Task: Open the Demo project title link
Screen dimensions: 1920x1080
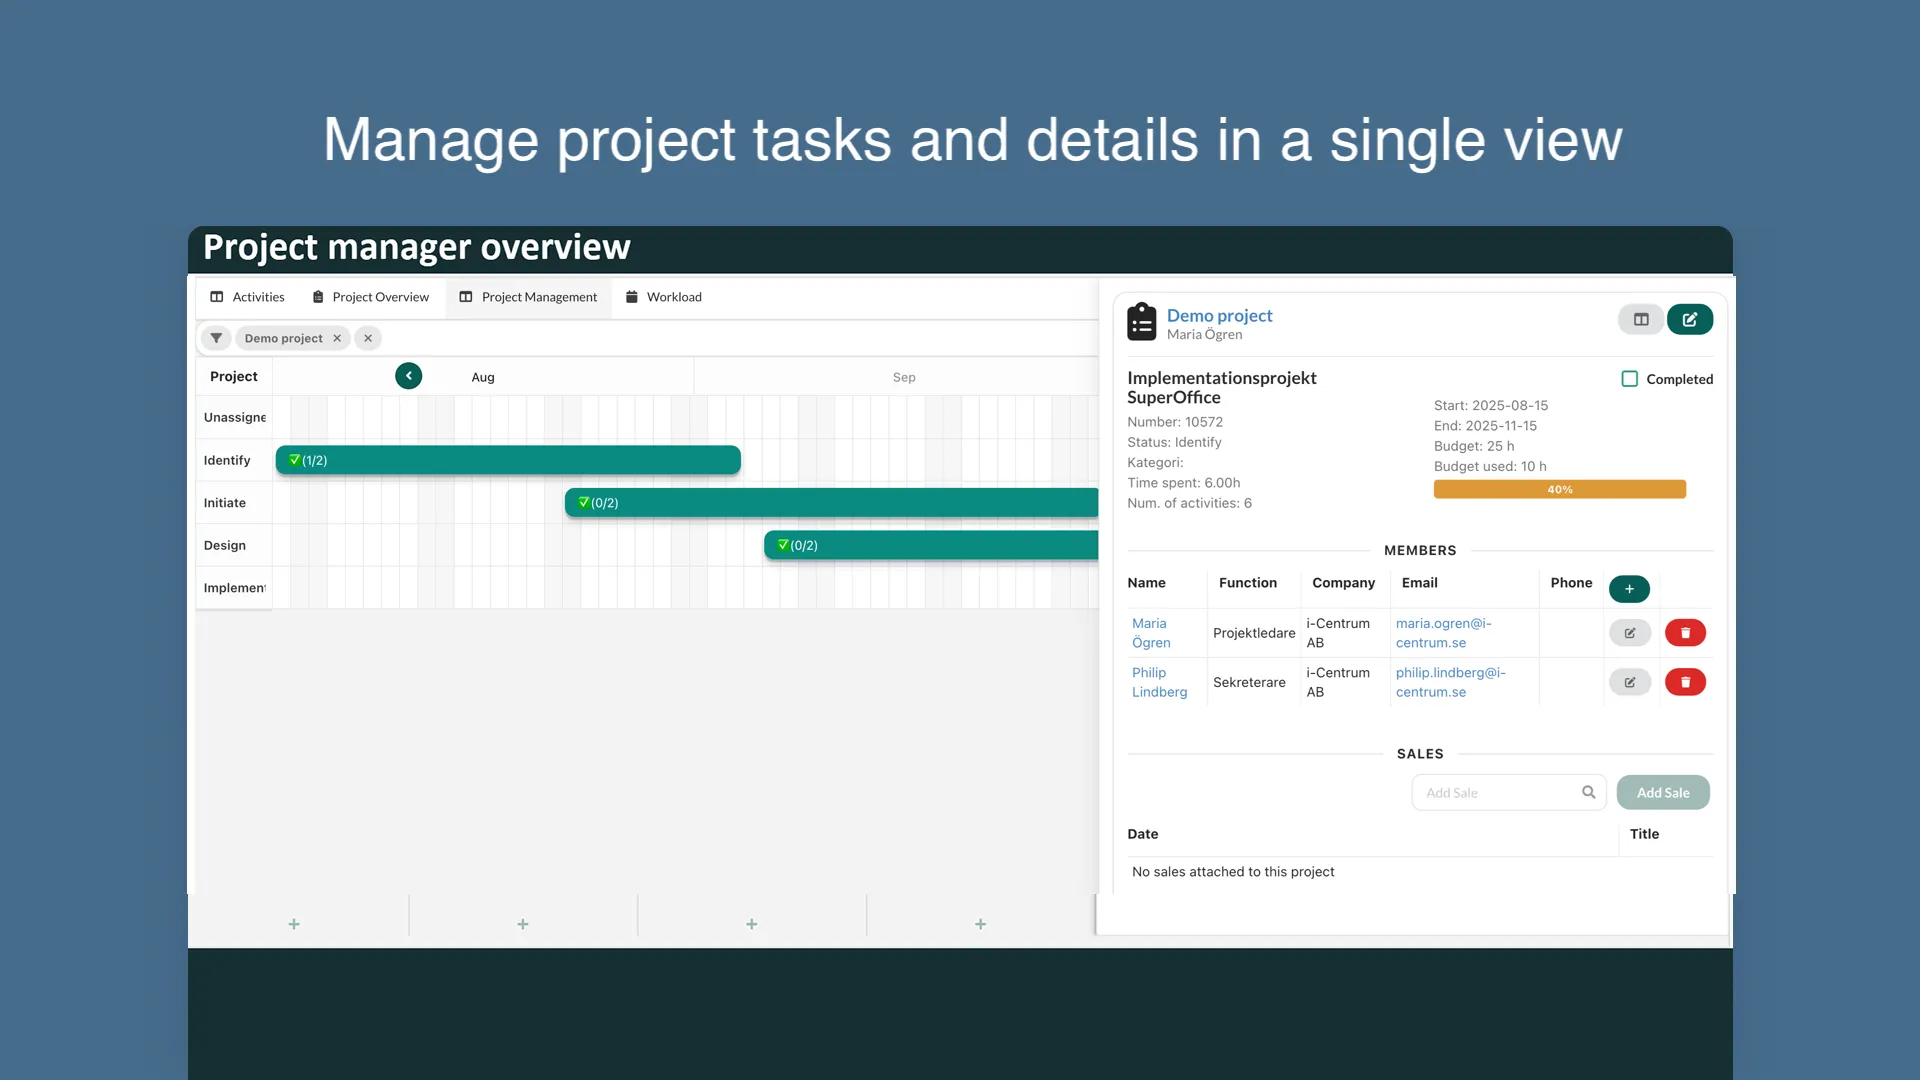Action: [x=1219, y=315]
